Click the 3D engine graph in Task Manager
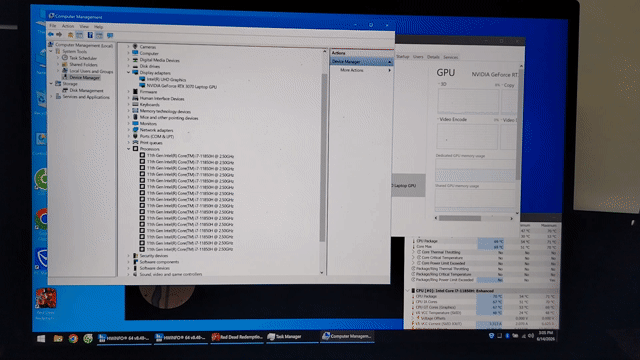Screen dimensions: 640x360 (x=468, y=101)
